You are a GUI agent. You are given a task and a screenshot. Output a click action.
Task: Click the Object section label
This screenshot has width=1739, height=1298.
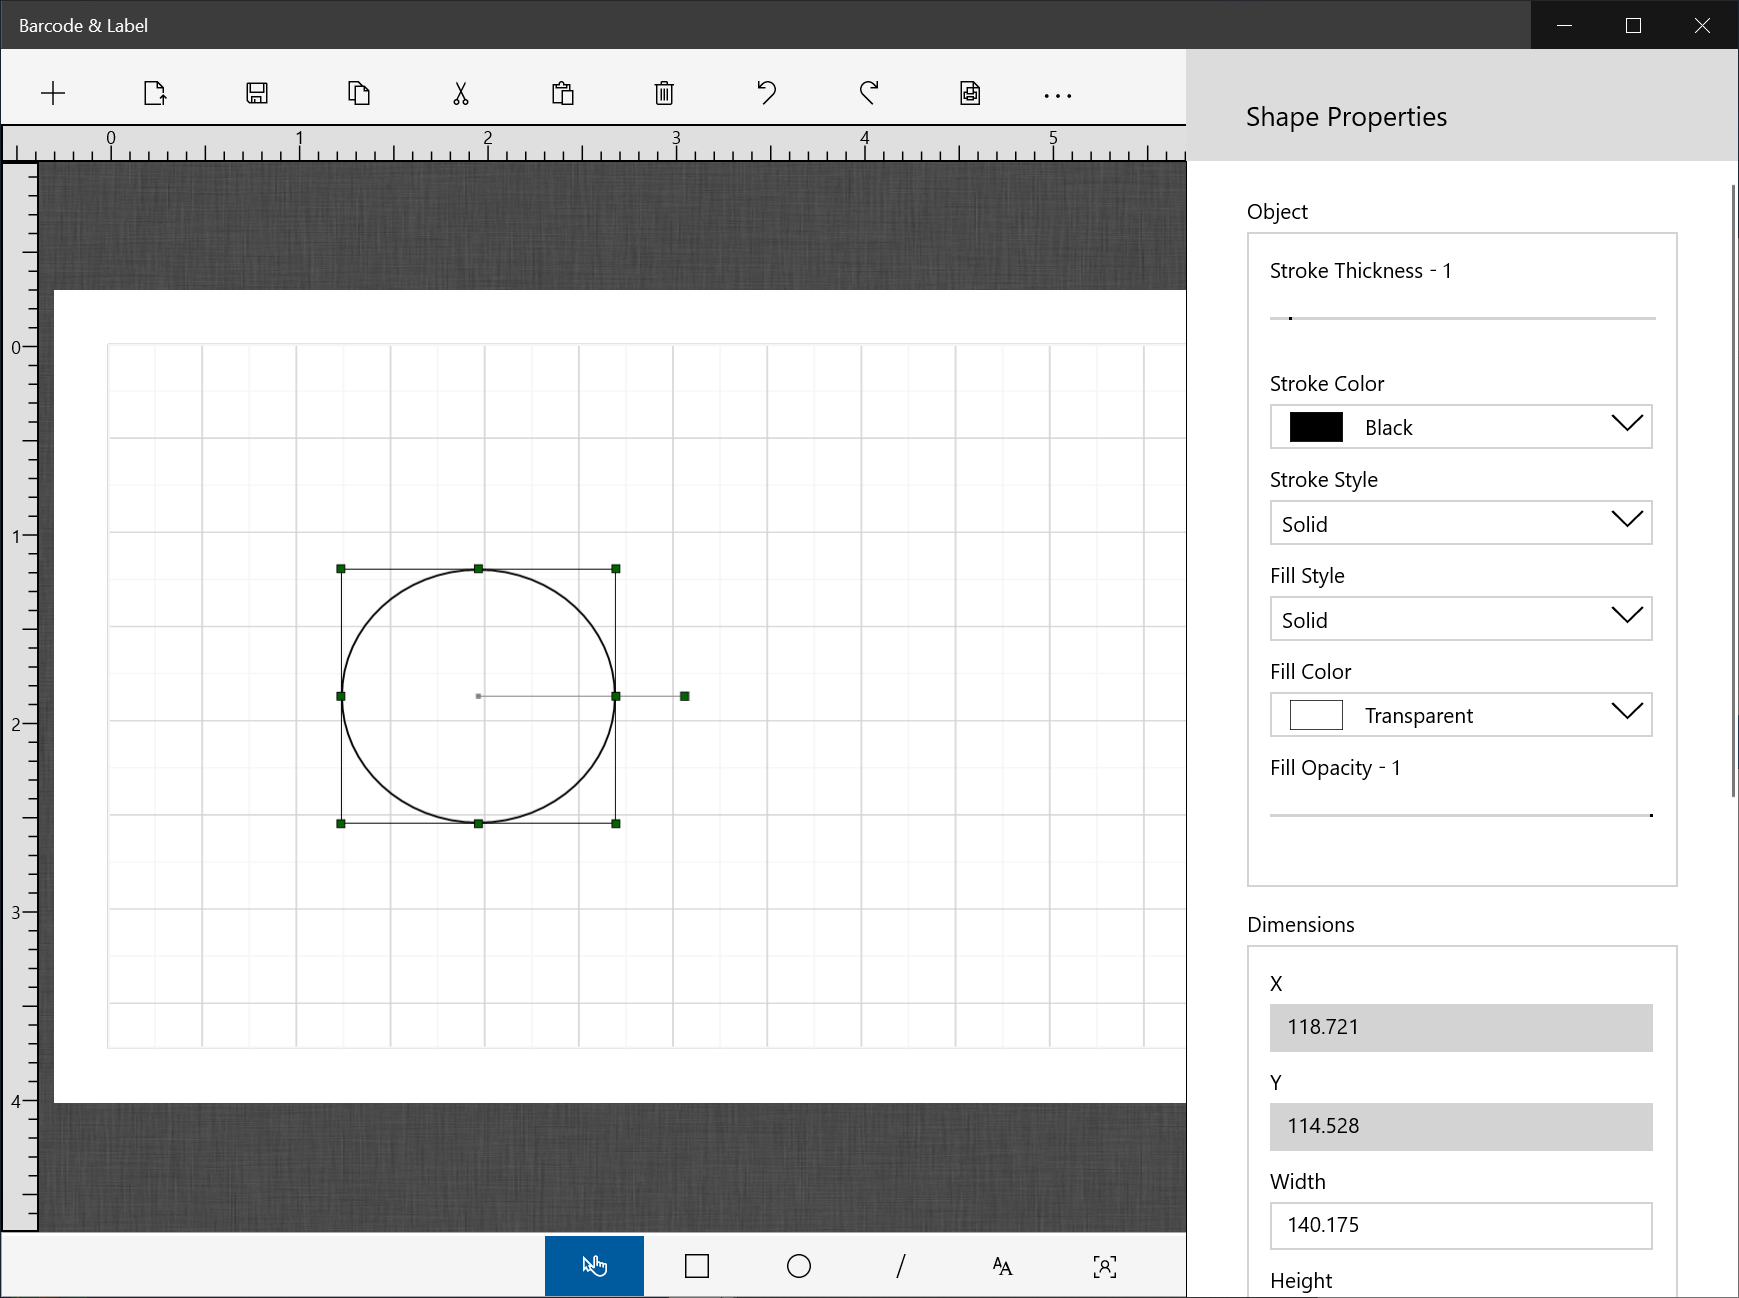pos(1277,212)
